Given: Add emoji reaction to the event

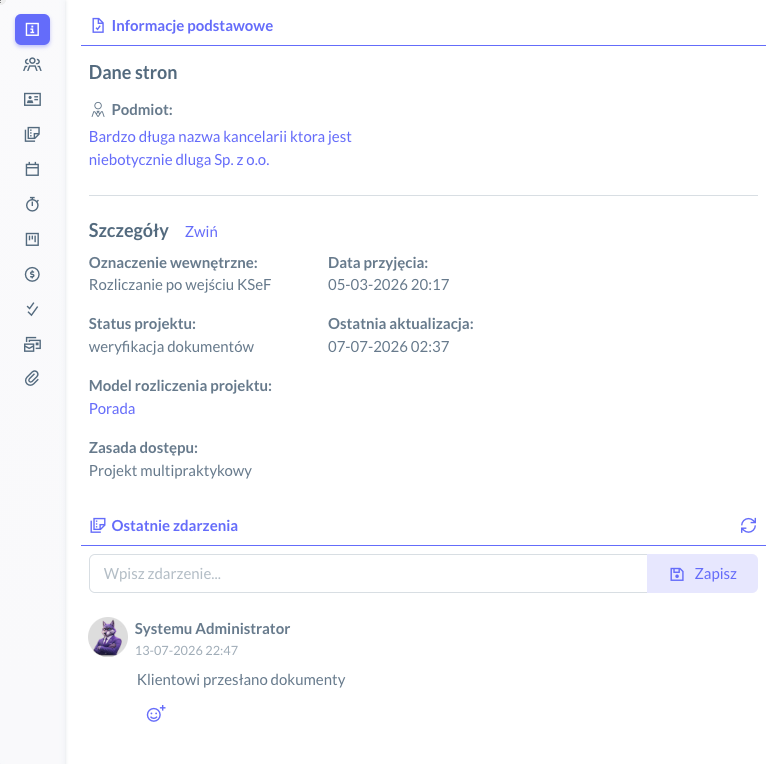Looking at the screenshot, I should pyautogui.click(x=156, y=714).
